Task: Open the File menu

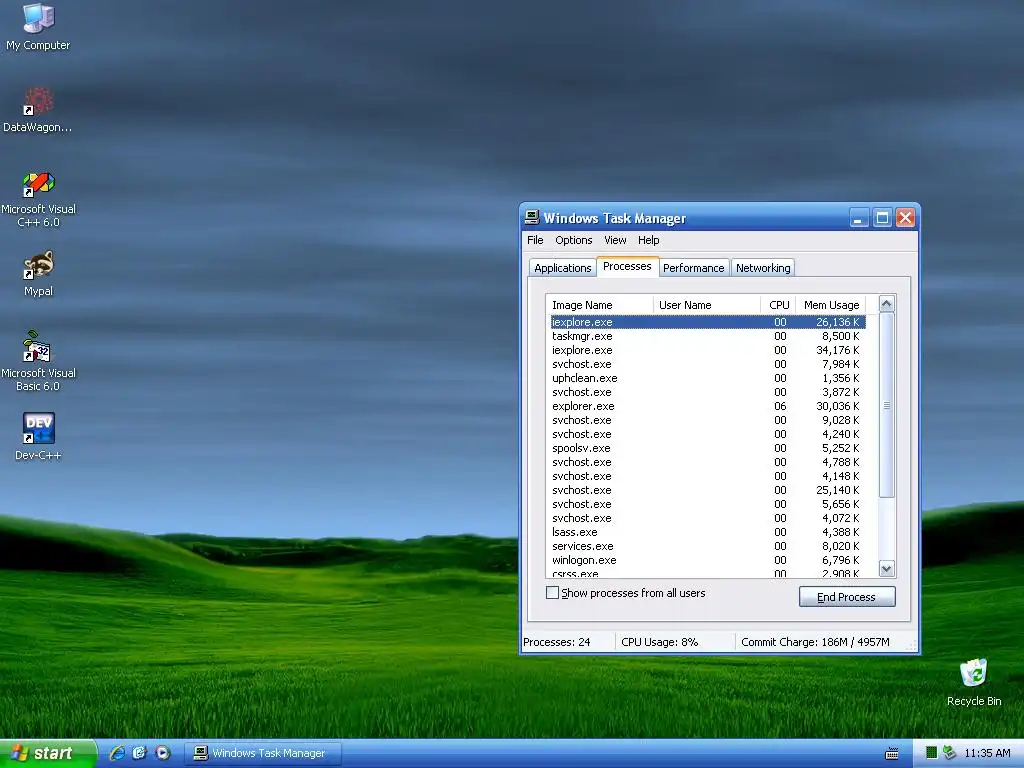Action: point(535,240)
